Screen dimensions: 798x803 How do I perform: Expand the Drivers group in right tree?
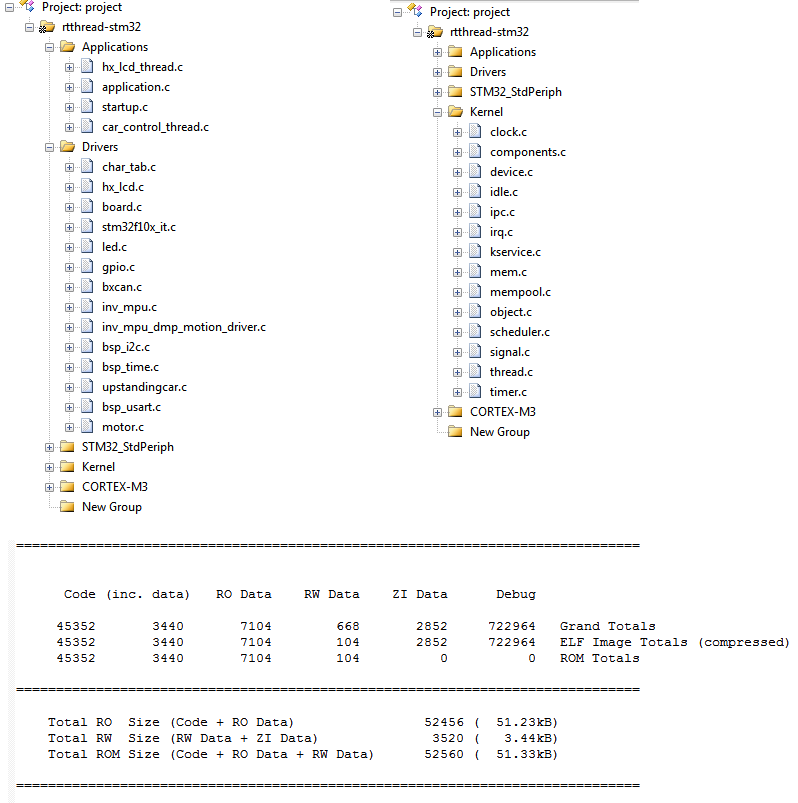point(437,73)
